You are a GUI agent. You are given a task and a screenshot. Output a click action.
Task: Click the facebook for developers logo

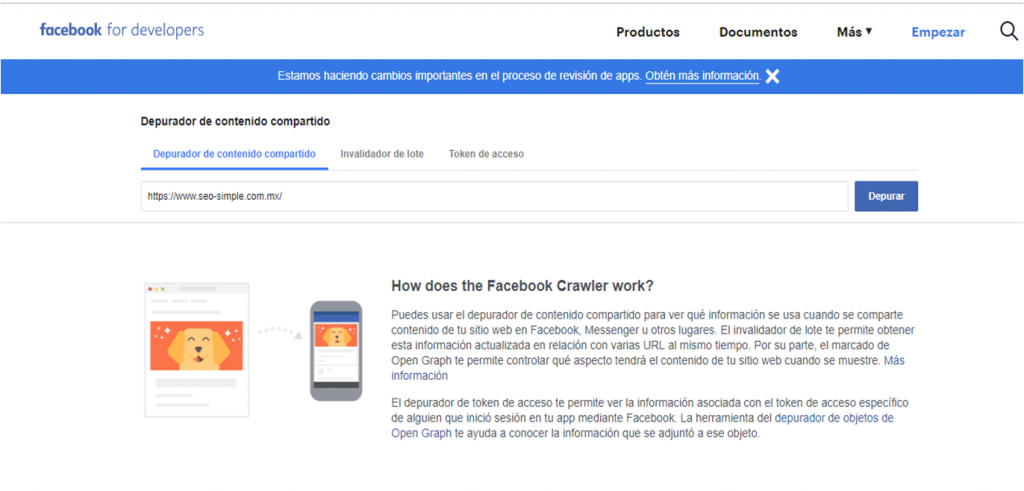[121, 30]
